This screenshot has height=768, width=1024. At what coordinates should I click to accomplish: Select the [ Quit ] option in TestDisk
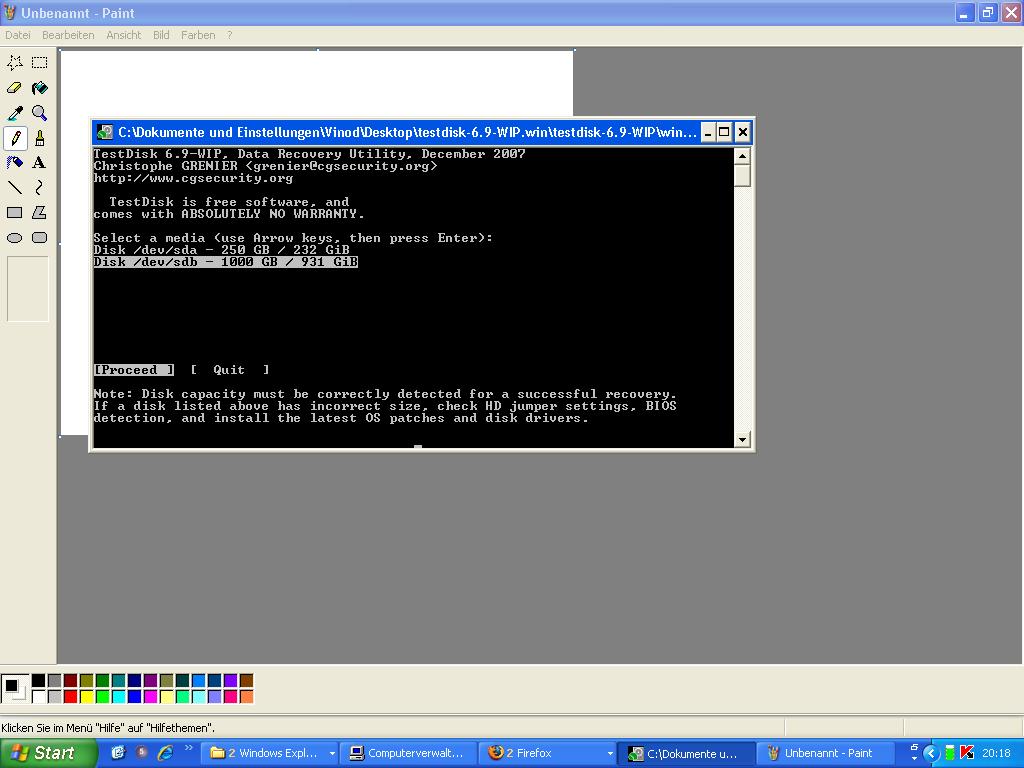pos(229,370)
